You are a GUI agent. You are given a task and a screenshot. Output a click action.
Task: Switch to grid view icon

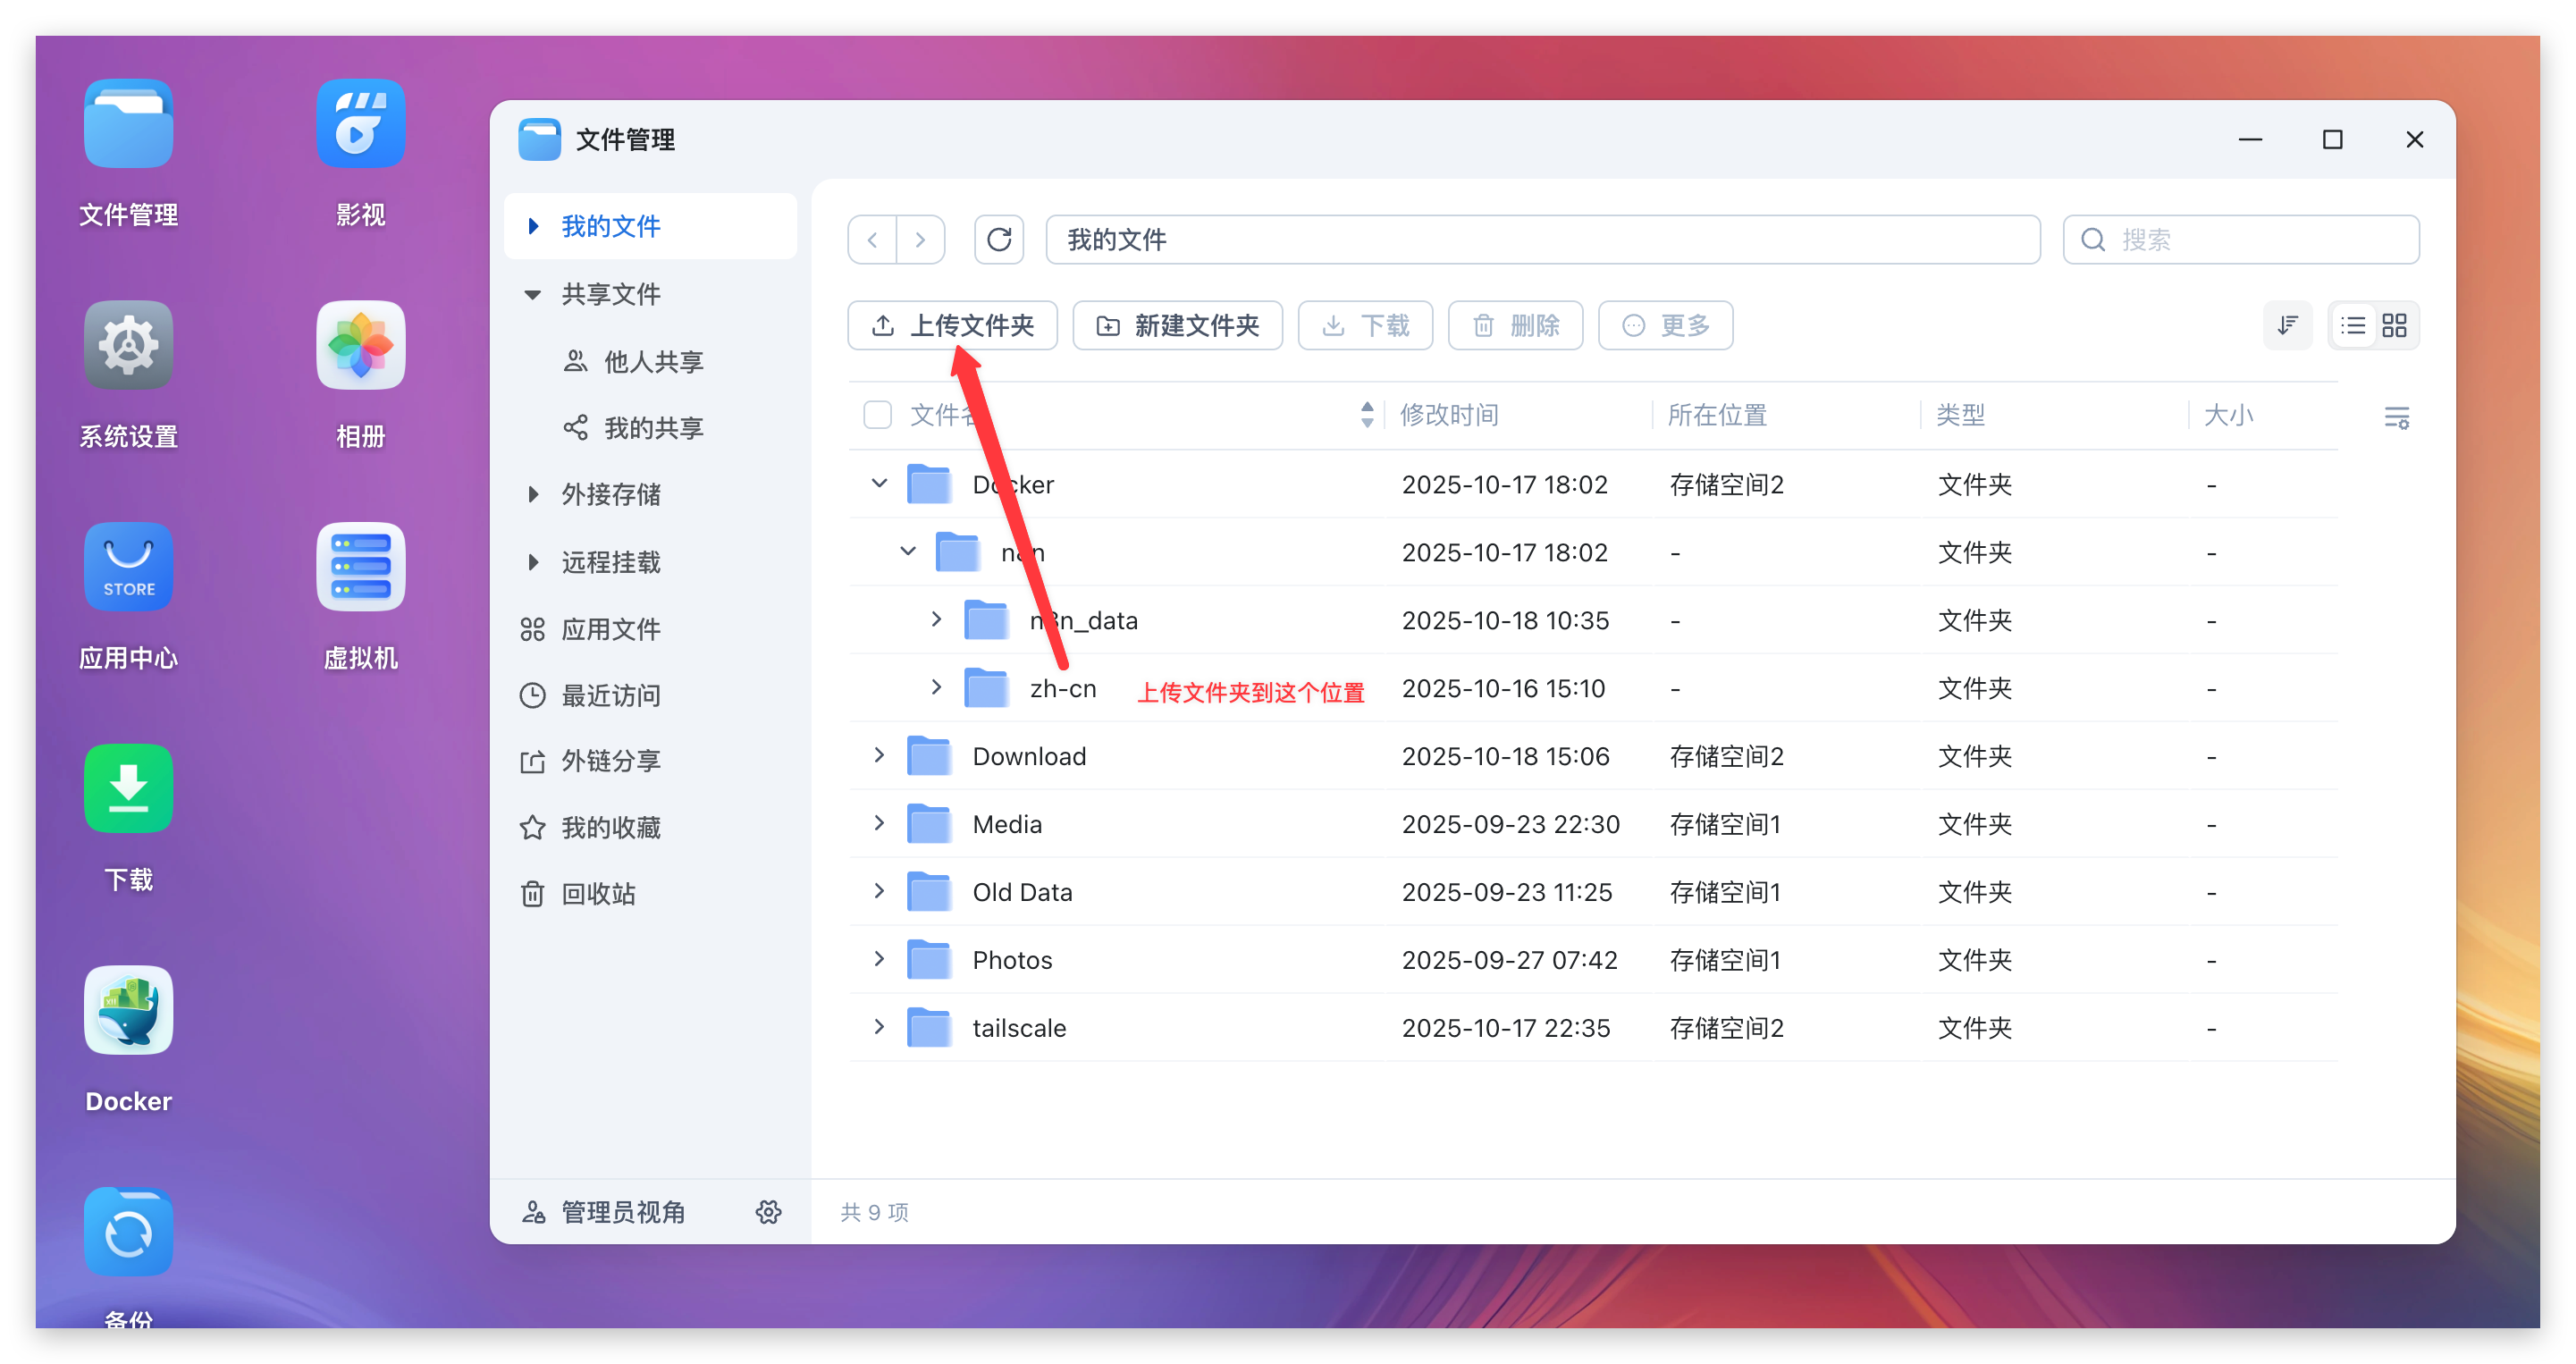2394,326
